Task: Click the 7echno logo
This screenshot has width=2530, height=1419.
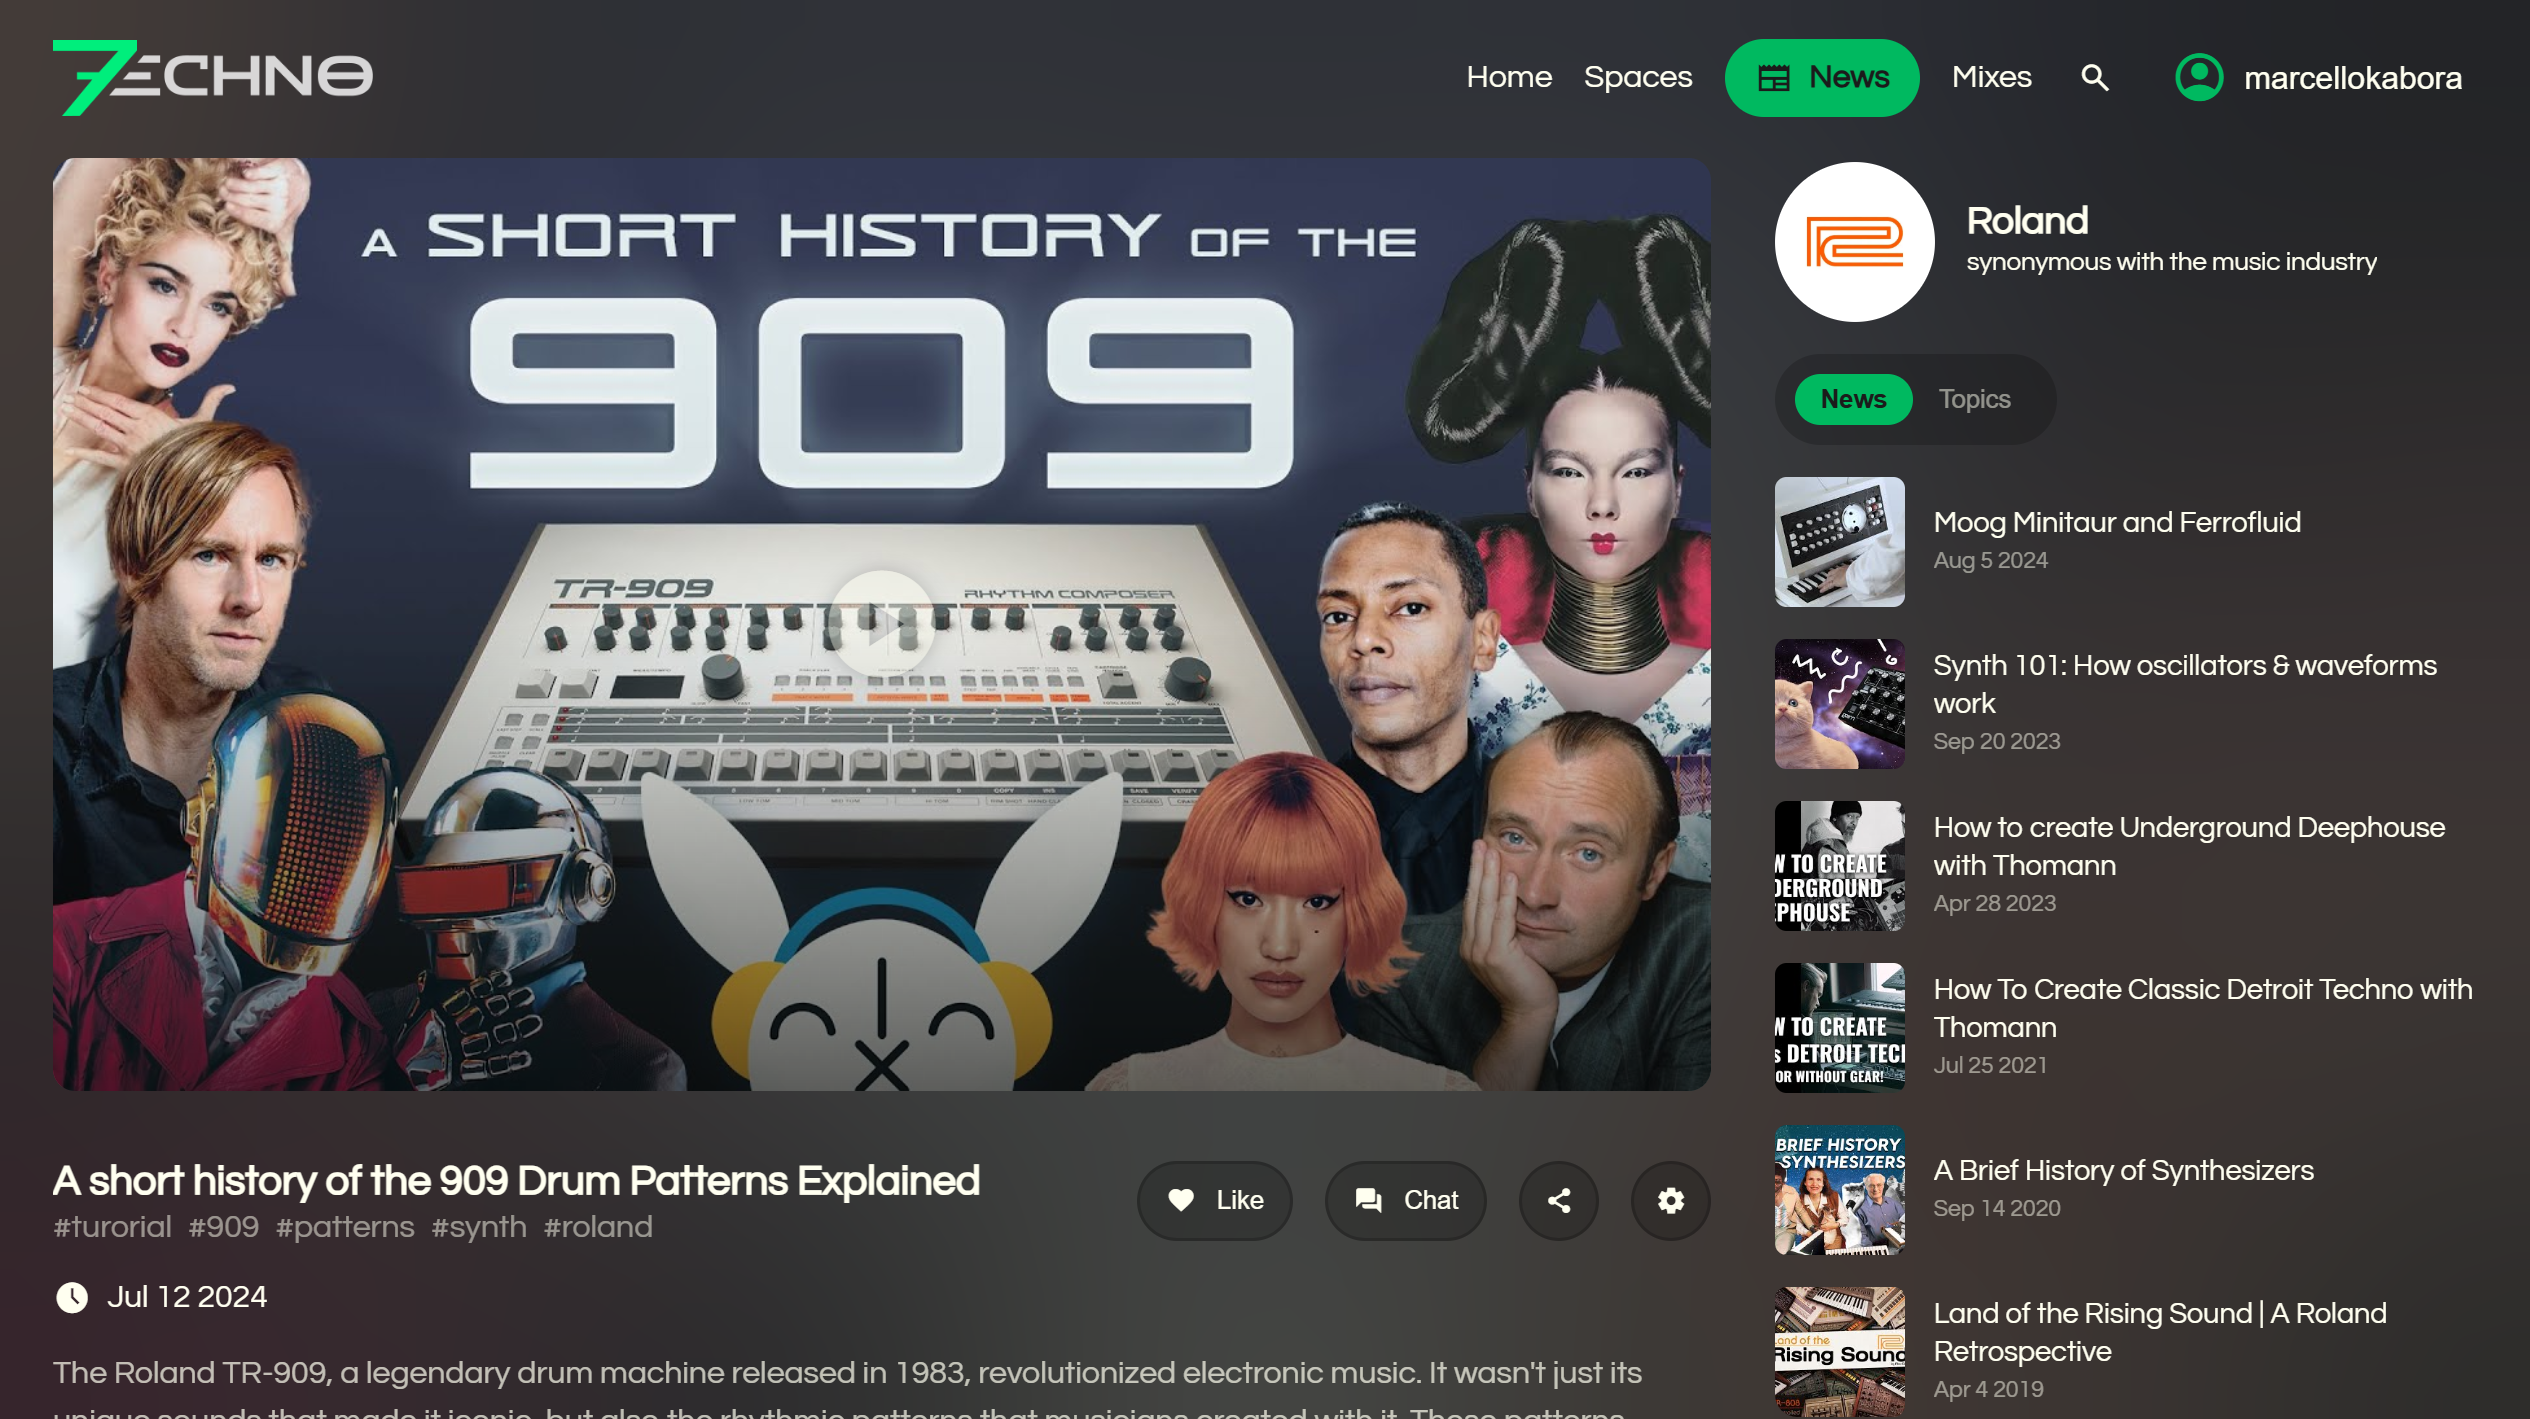Action: 213,77
